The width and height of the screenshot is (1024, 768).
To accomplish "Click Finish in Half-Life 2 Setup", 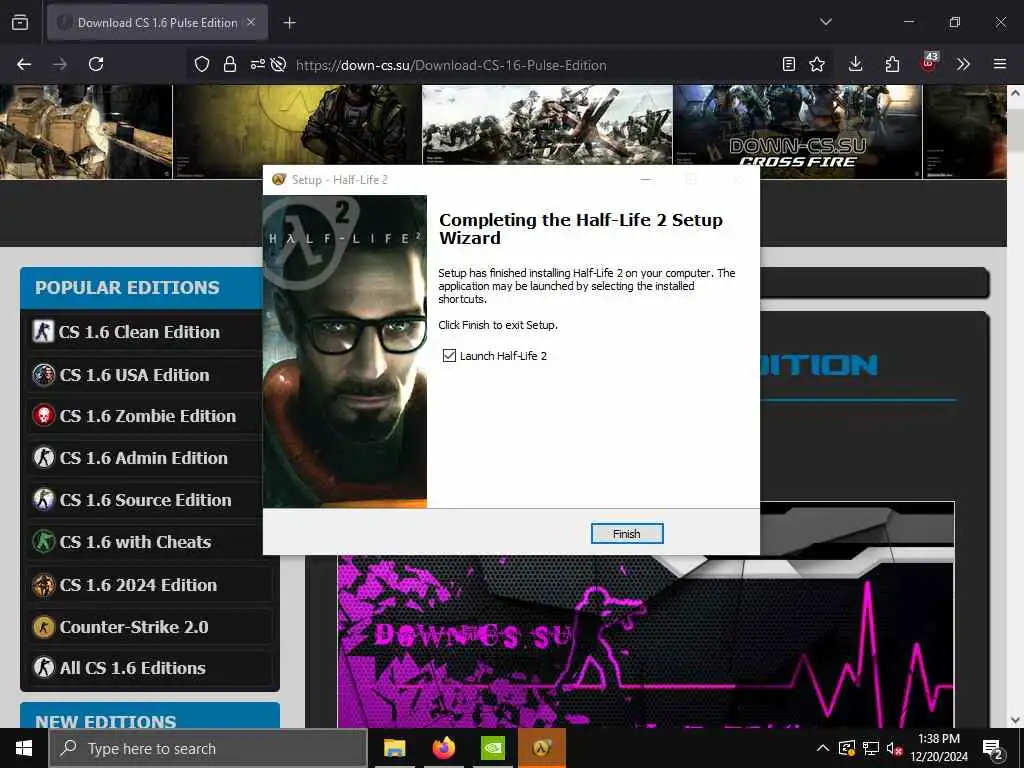I will (627, 534).
